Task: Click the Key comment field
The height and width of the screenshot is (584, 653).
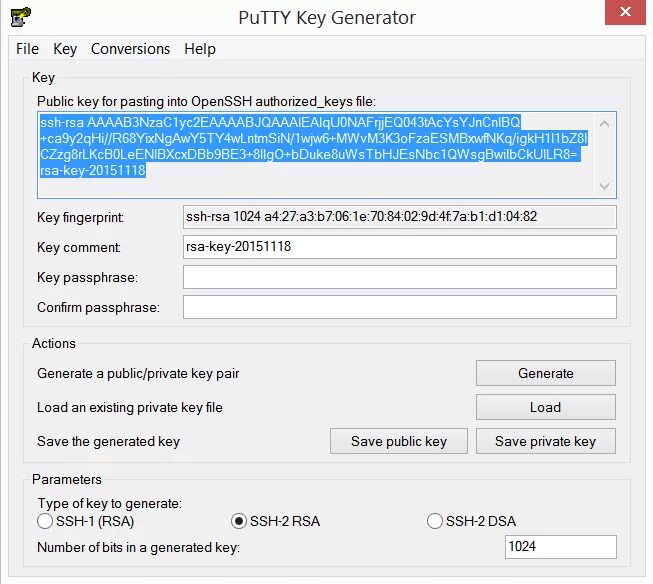Action: coord(400,247)
